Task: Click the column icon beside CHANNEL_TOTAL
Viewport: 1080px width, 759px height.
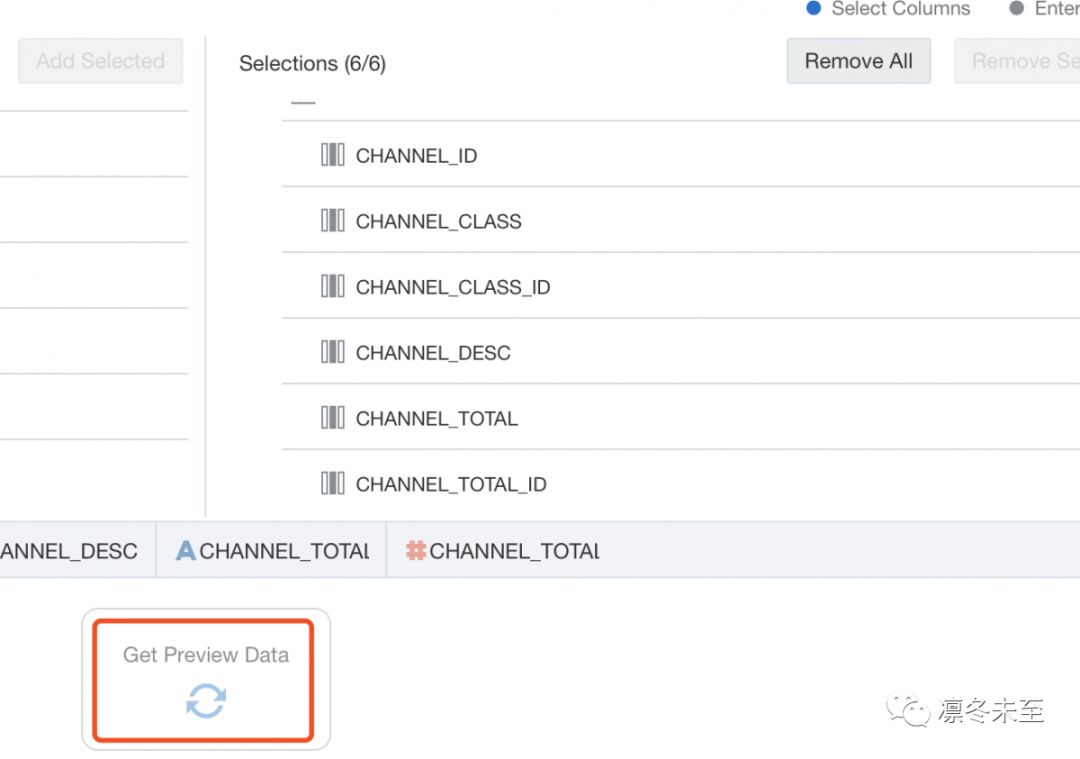Action: click(x=332, y=418)
